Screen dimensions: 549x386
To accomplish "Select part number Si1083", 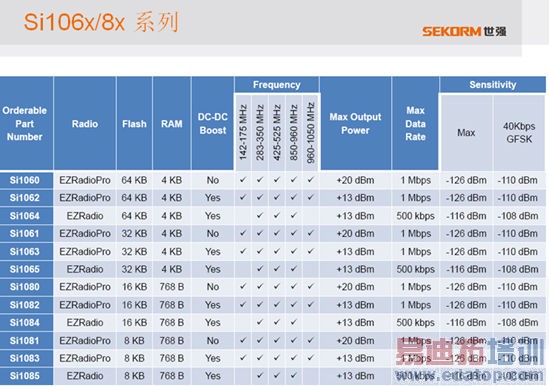I will tap(25, 358).
